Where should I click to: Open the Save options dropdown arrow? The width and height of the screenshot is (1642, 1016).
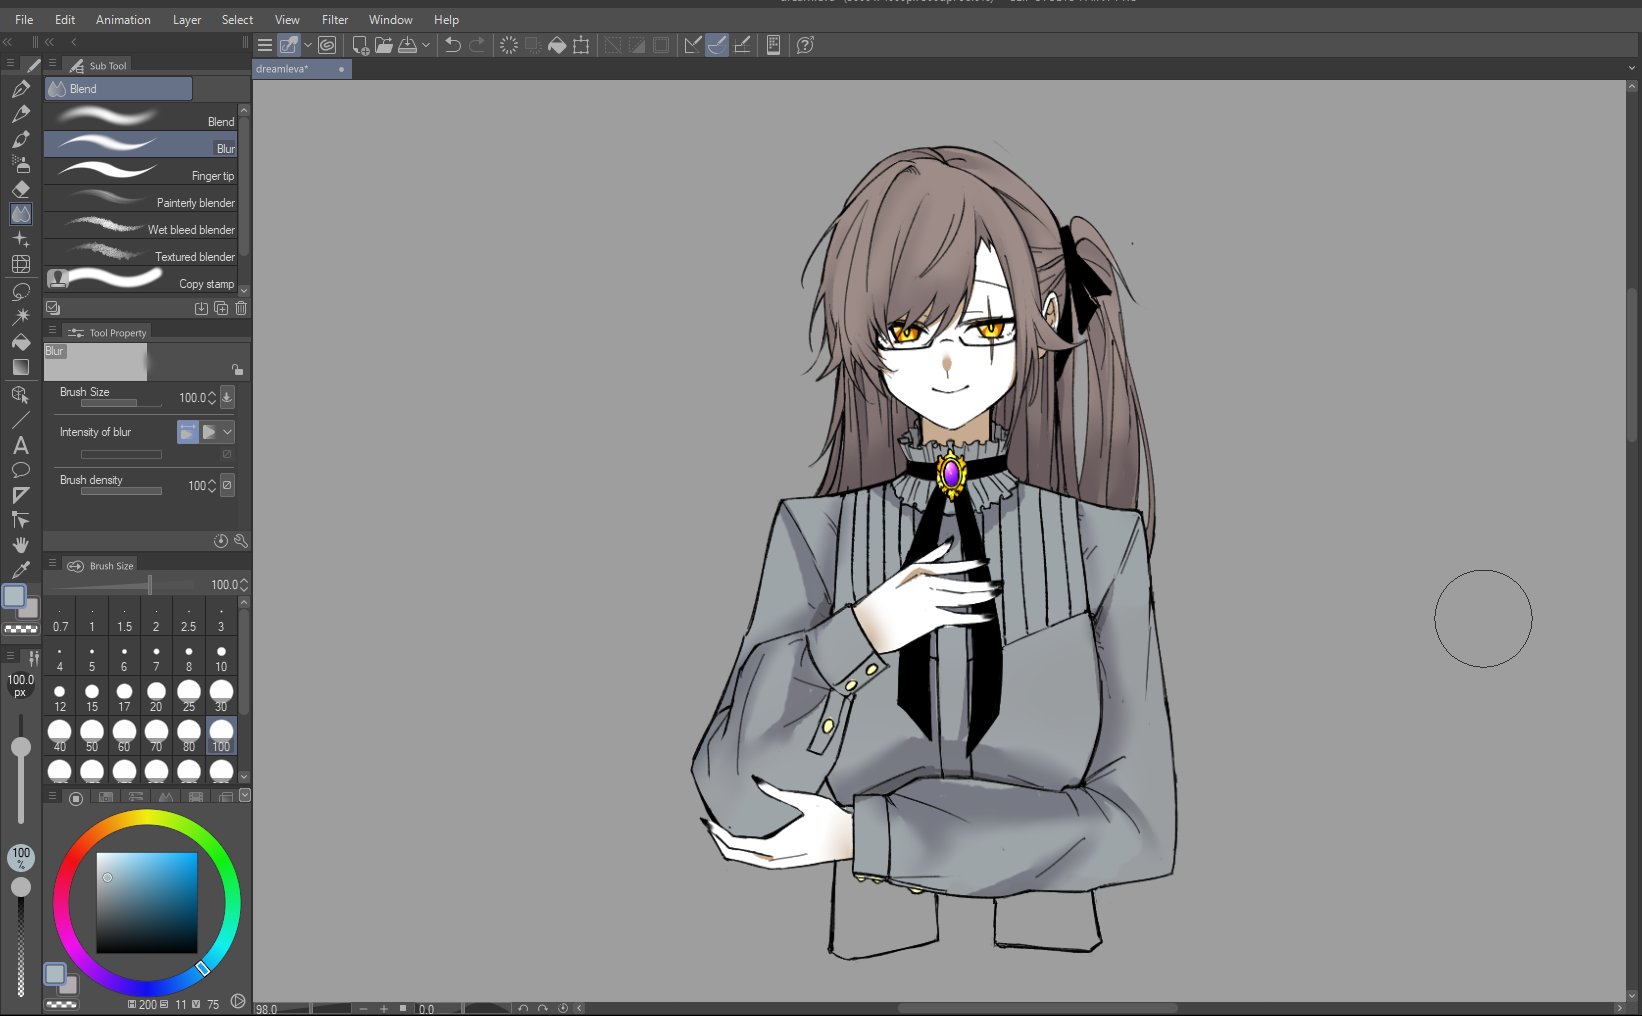click(x=426, y=45)
